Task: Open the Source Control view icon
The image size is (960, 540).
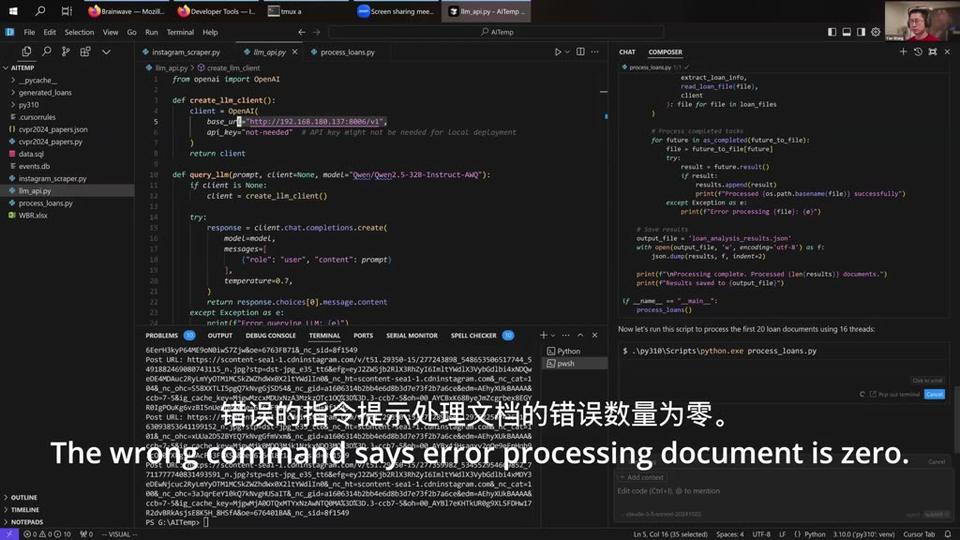Action: click(66, 52)
